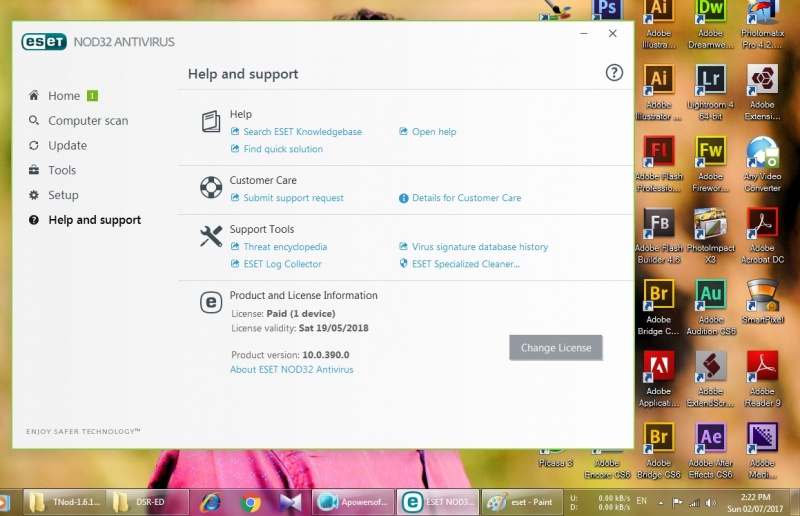Select the Adobe Acrobat DC icon
Viewport: 800px width, 516px height.
click(x=762, y=236)
